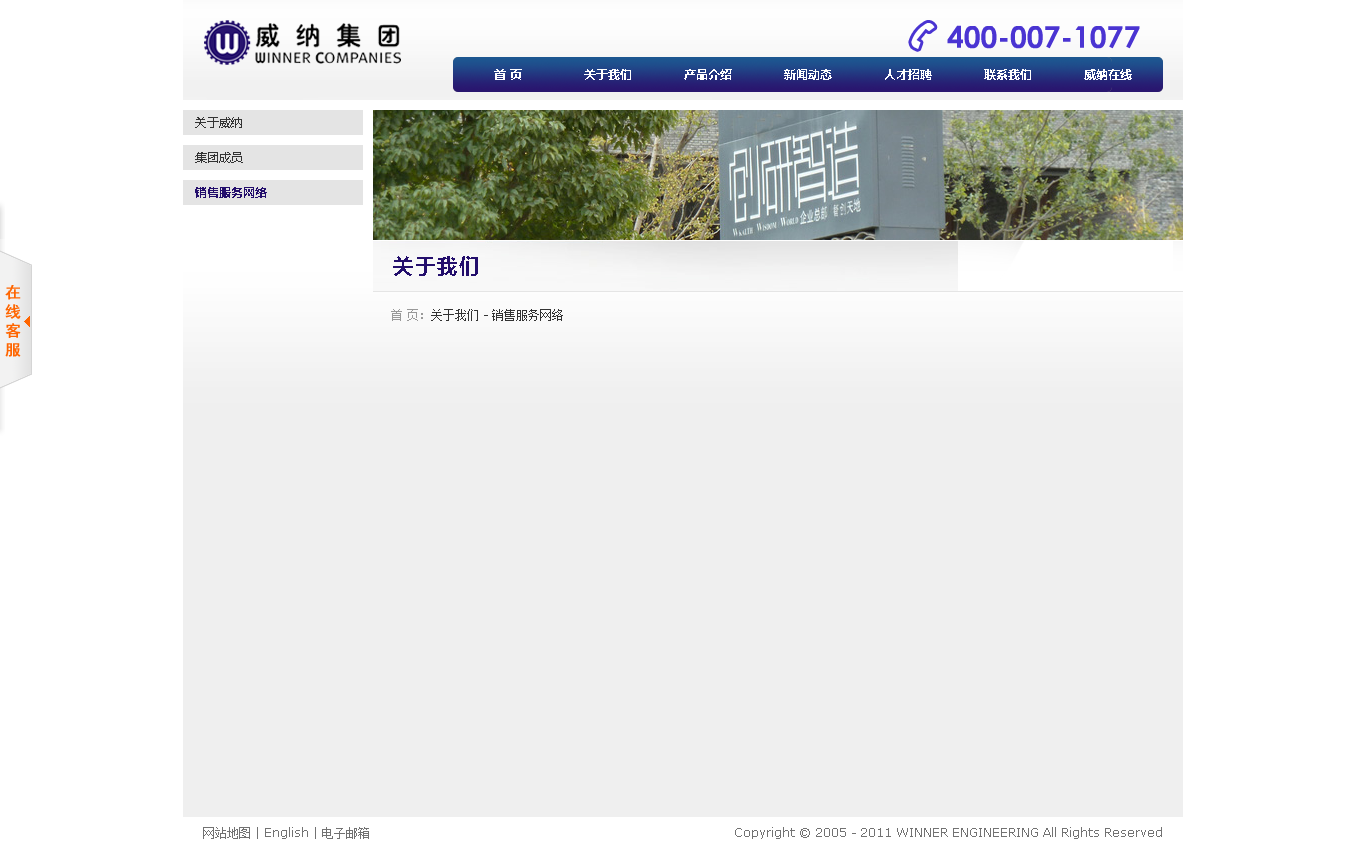Open the 新闻动态 navigation item

click(808, 75)
